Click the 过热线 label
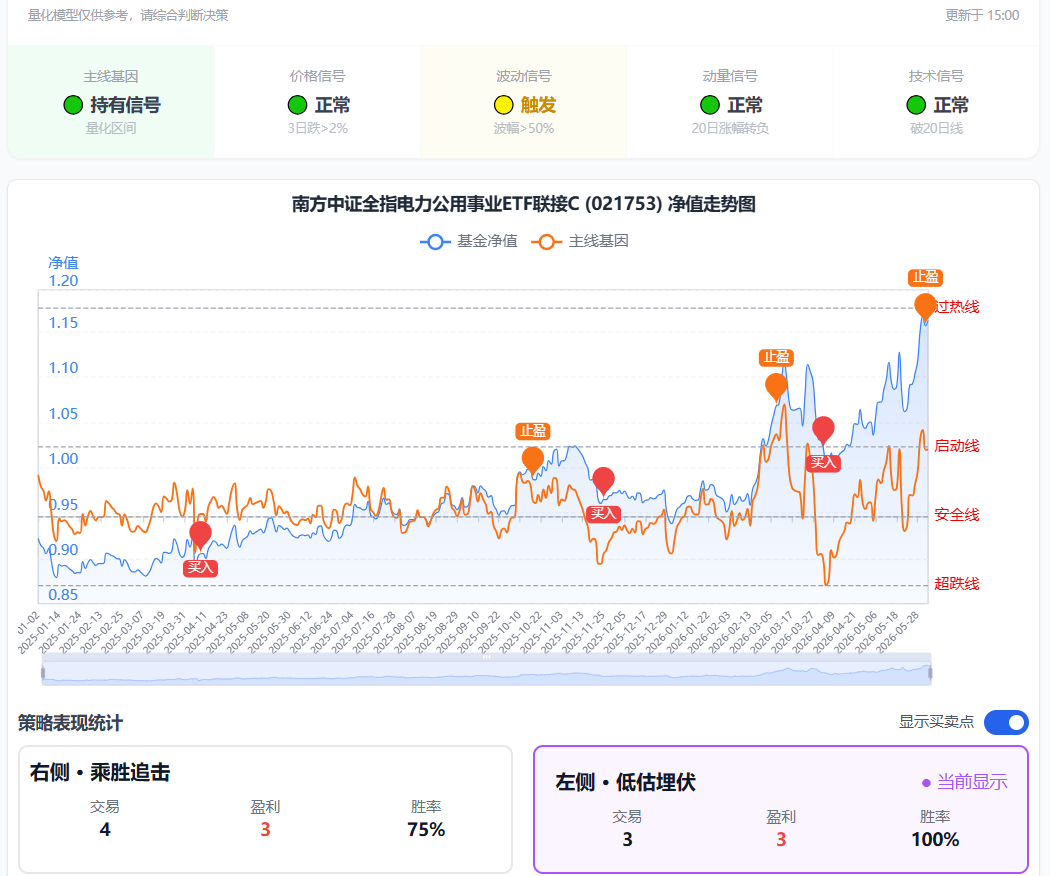1050x876 pixels. pyautogui.click(x=957, y=307)
